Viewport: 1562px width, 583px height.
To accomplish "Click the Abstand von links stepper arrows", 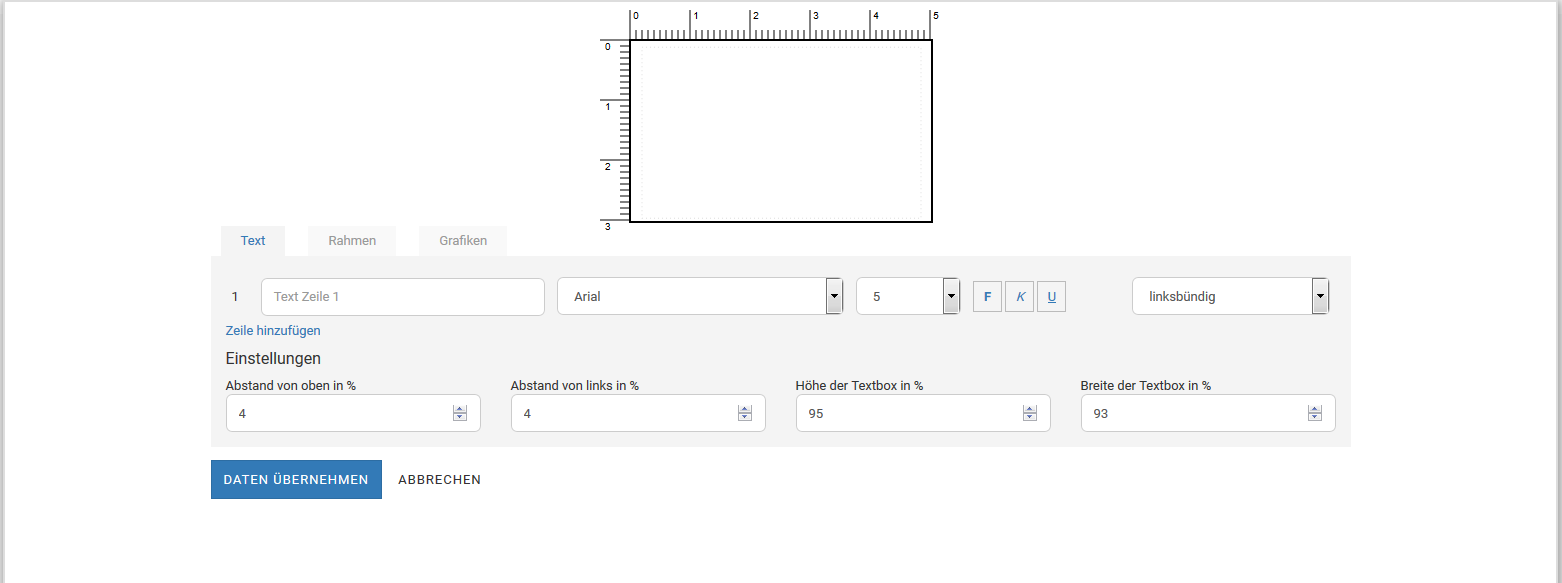I will point(745,413).
